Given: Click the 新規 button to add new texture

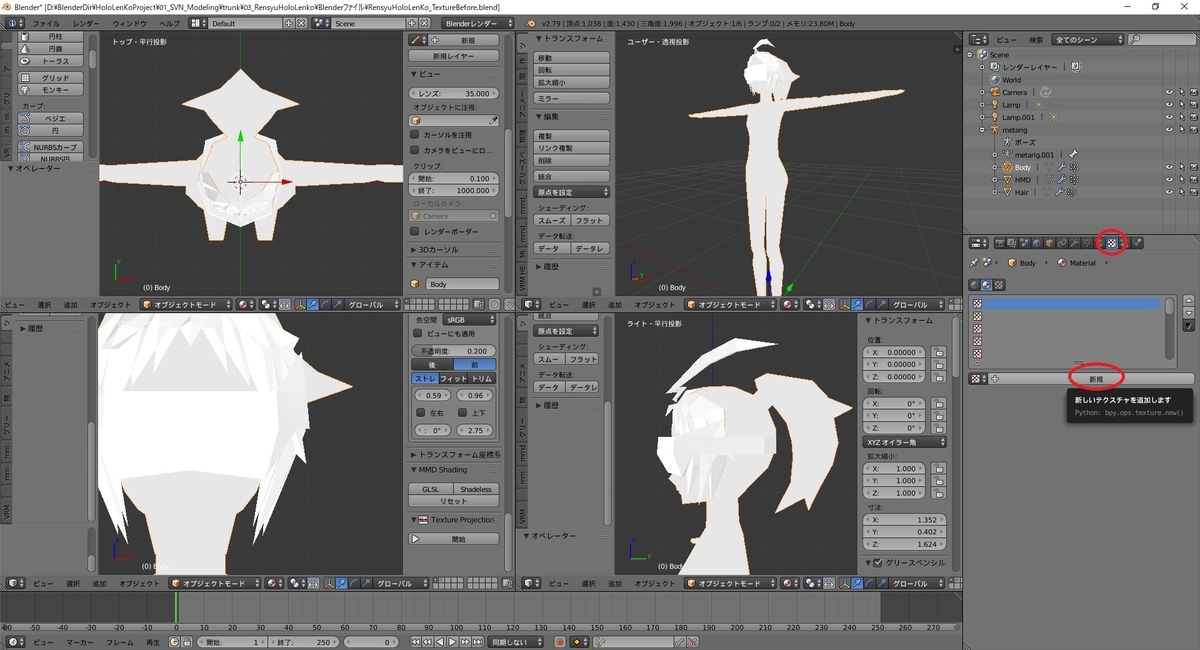Looking at the screenshot, I should [1096, 379].
